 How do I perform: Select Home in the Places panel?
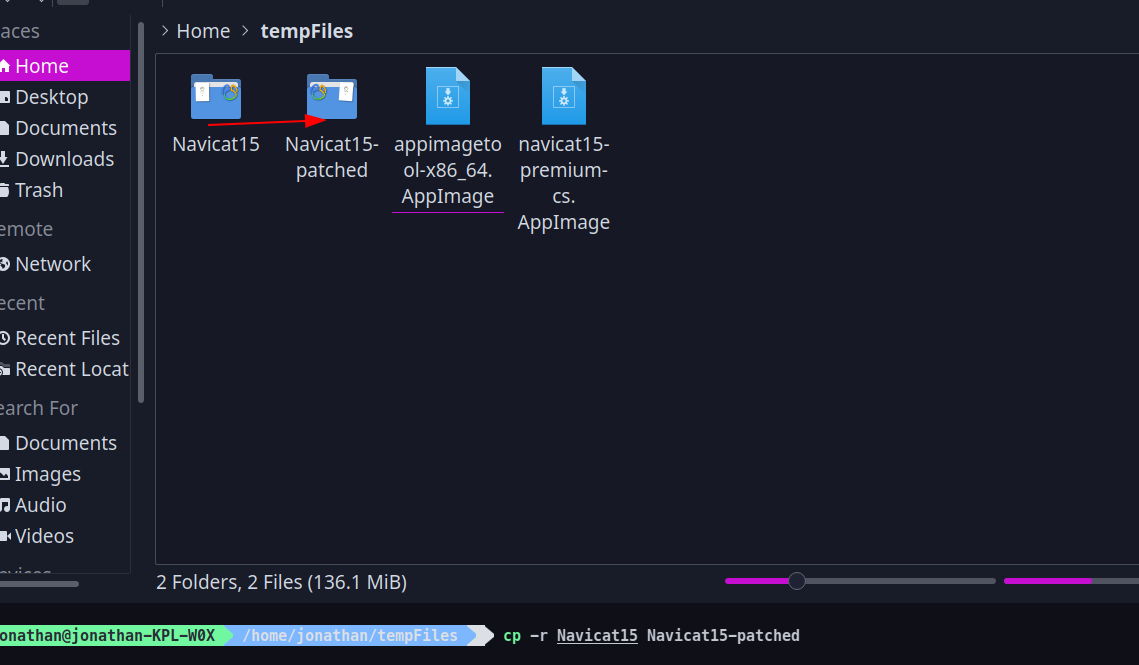[x=42, y=66]
